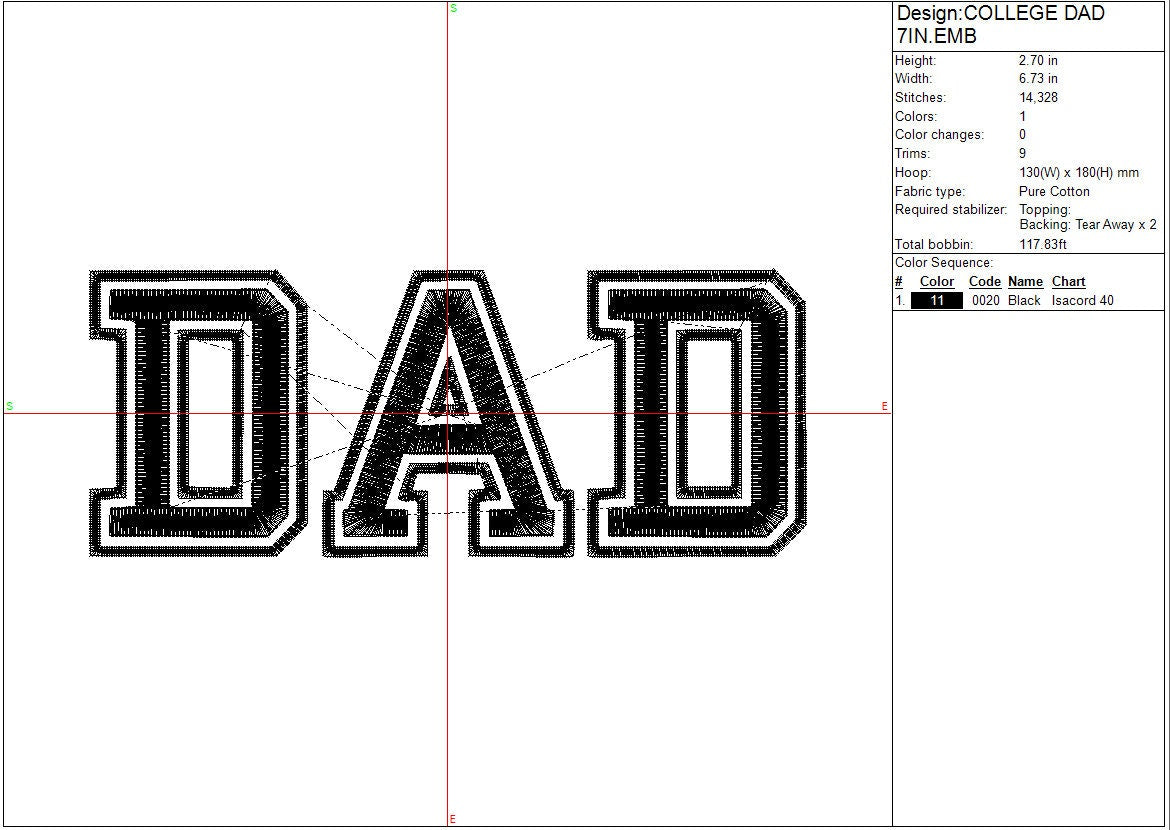The height and width of the screenshot is (830, 1170).
Task: Click the Backing: Tear Away x 2 text
Action: click(x=1087, y=225)
